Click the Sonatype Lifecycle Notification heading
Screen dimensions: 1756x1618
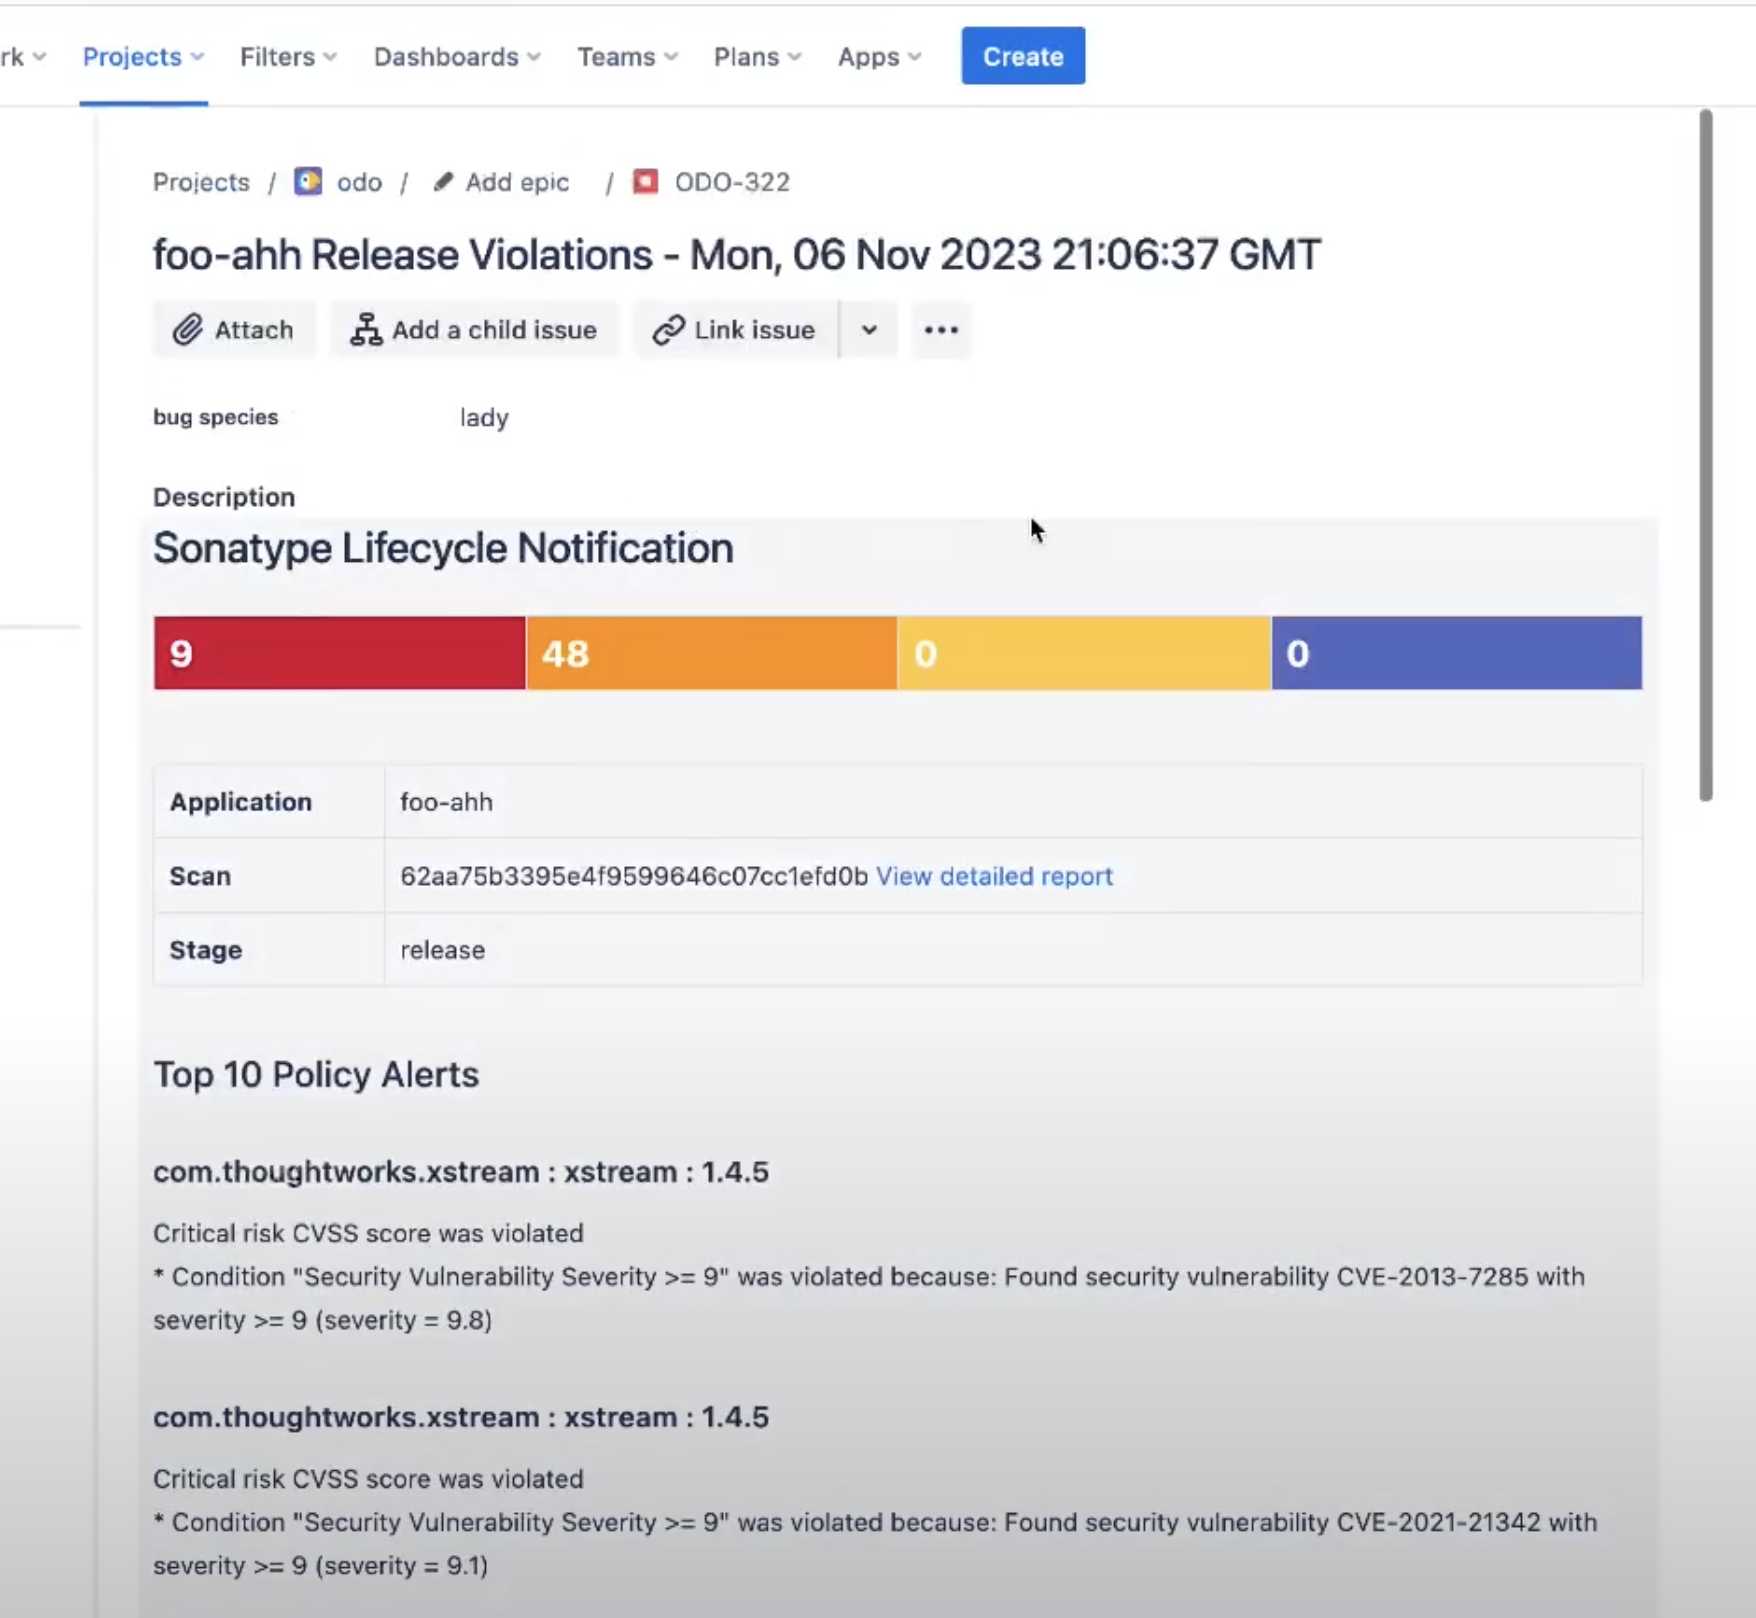tap(443, 548)
